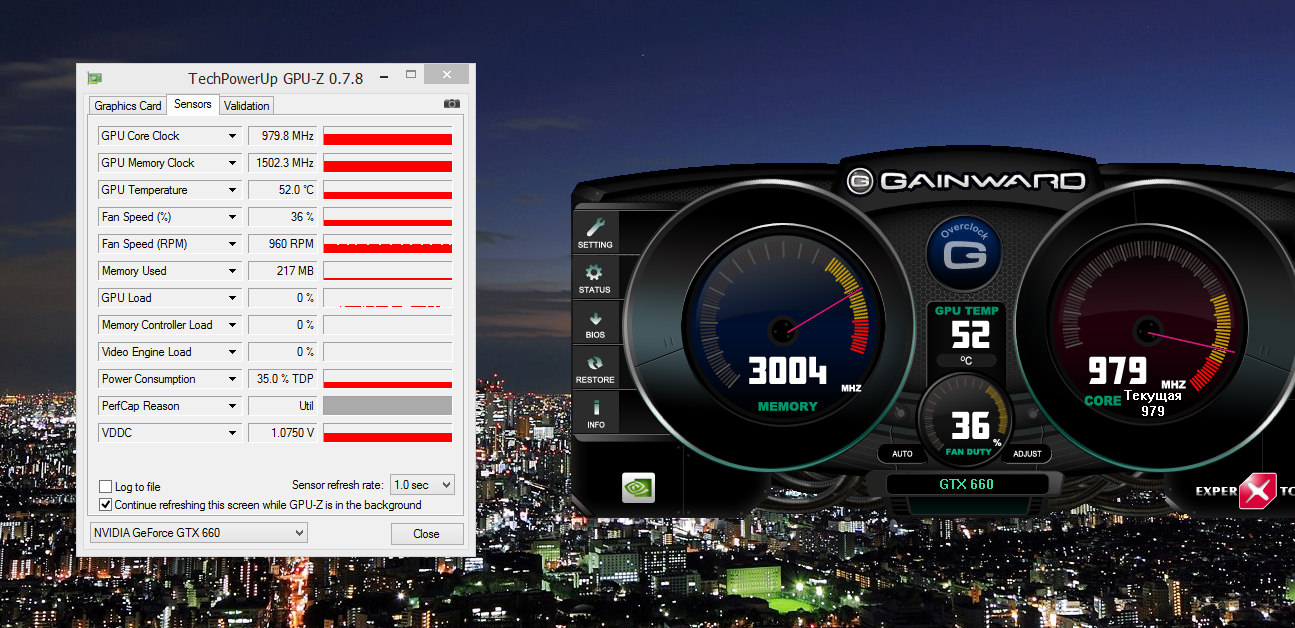This screenshot has height=628, width=1295.
Task: Set fan duty to Auto in Gainward
Action: pyautogui.click(x=902, y=454)
